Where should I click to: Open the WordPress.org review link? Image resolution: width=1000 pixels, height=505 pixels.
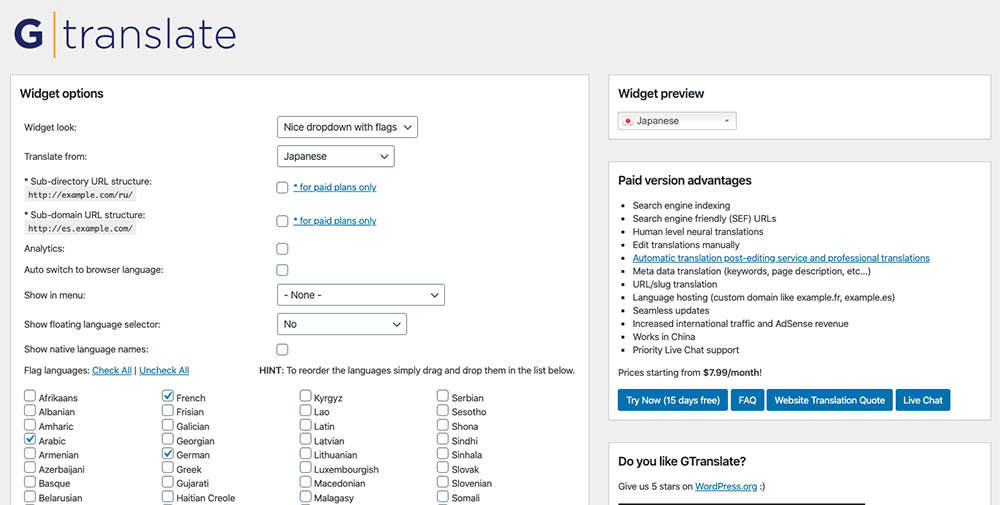[728, 488]
